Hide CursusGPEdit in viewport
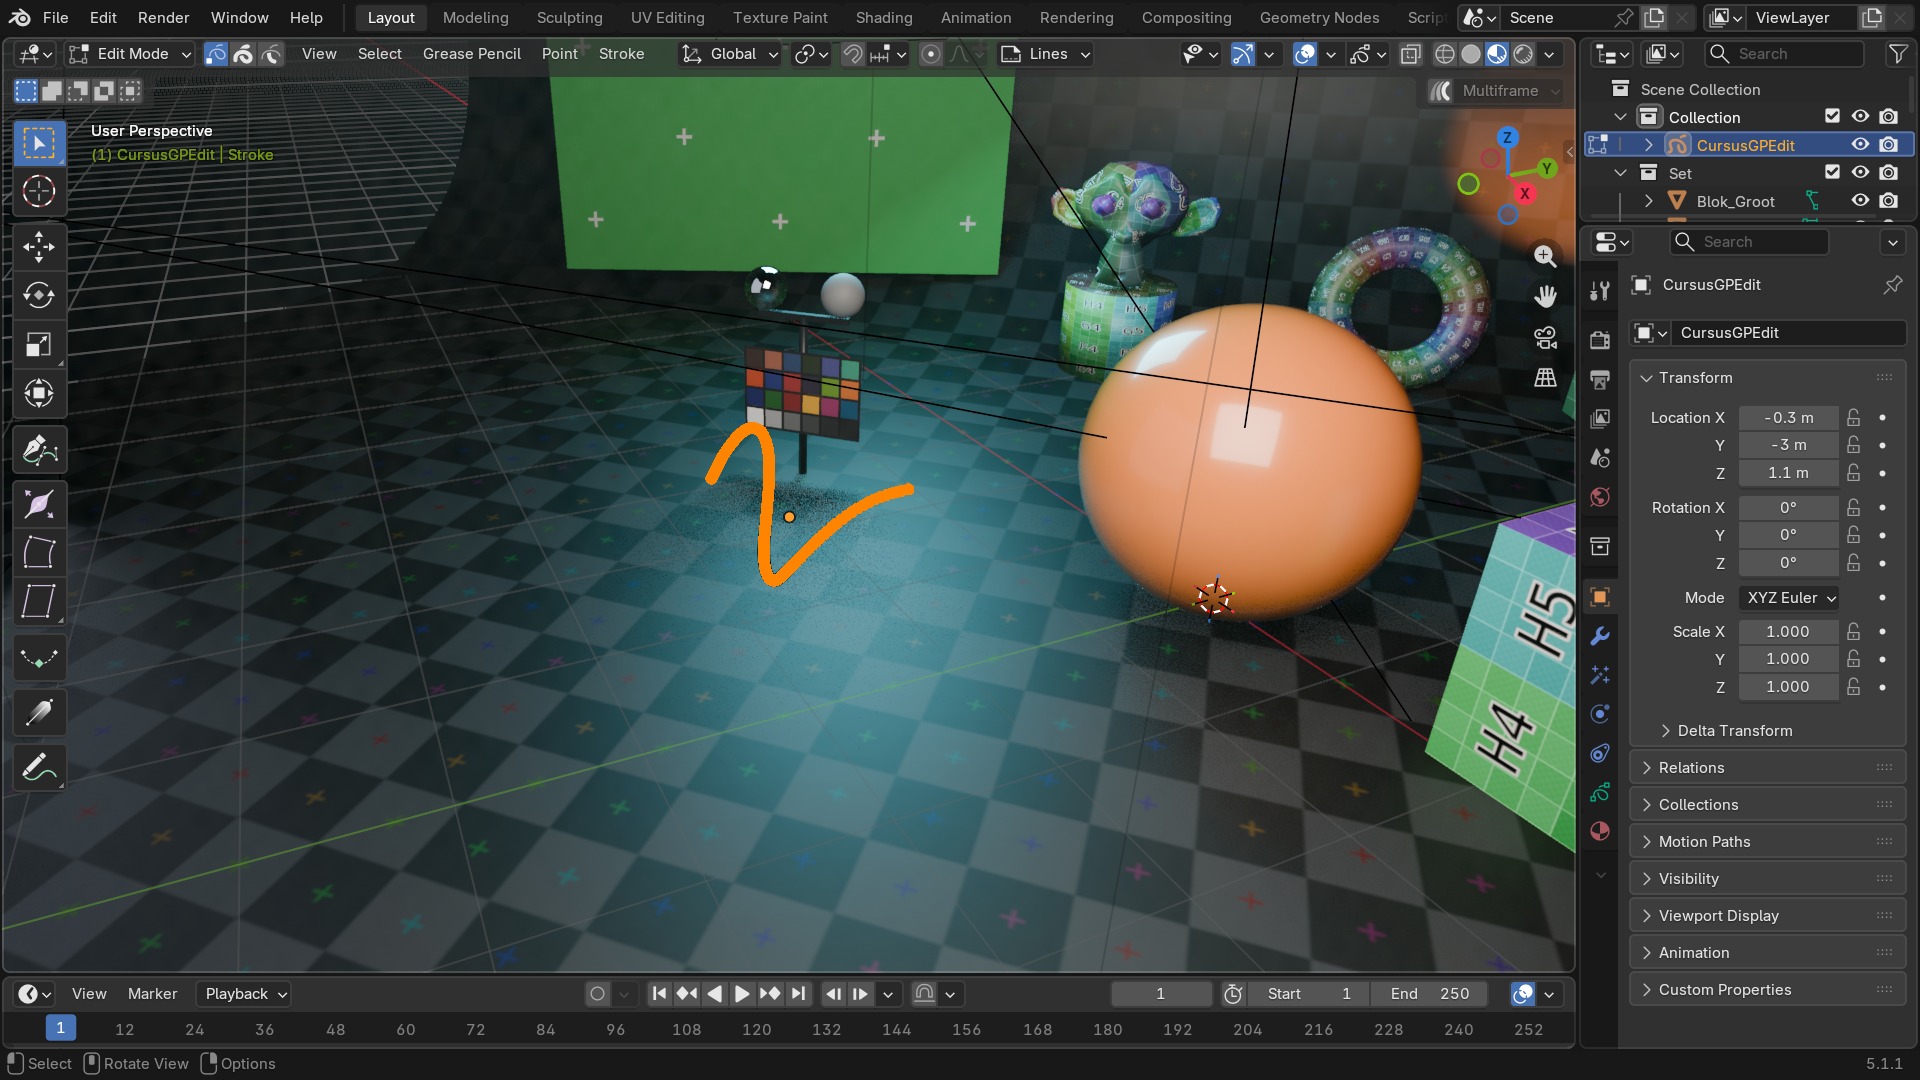The height and width of the screenshot is (1080, 1920). click(1860, 145)
